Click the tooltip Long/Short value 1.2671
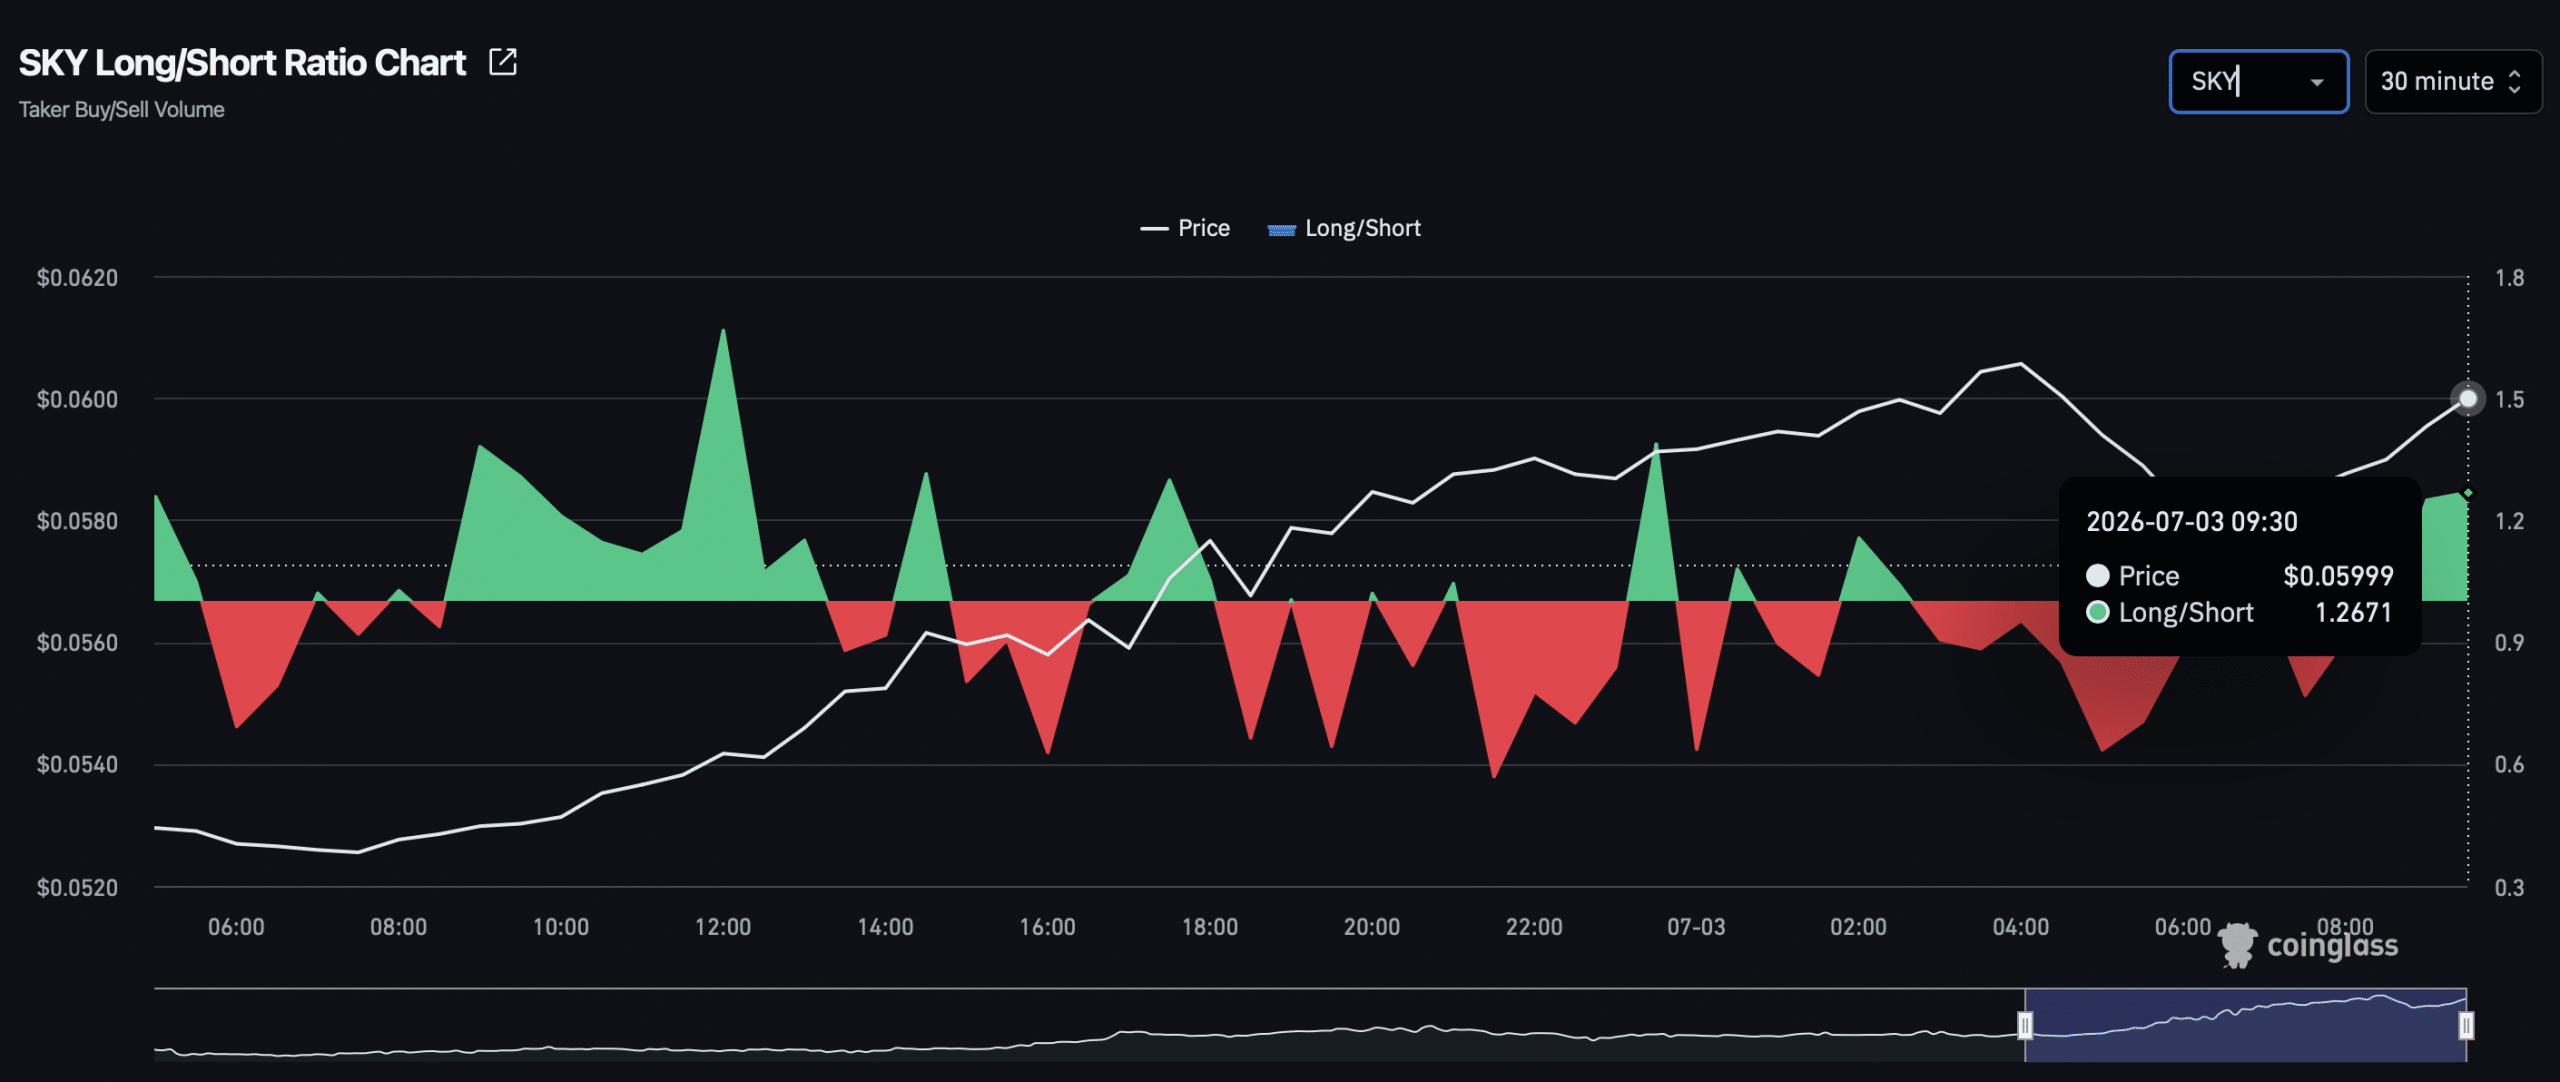This screenshot has width=2560, height=1082. tap(2354, 613)
